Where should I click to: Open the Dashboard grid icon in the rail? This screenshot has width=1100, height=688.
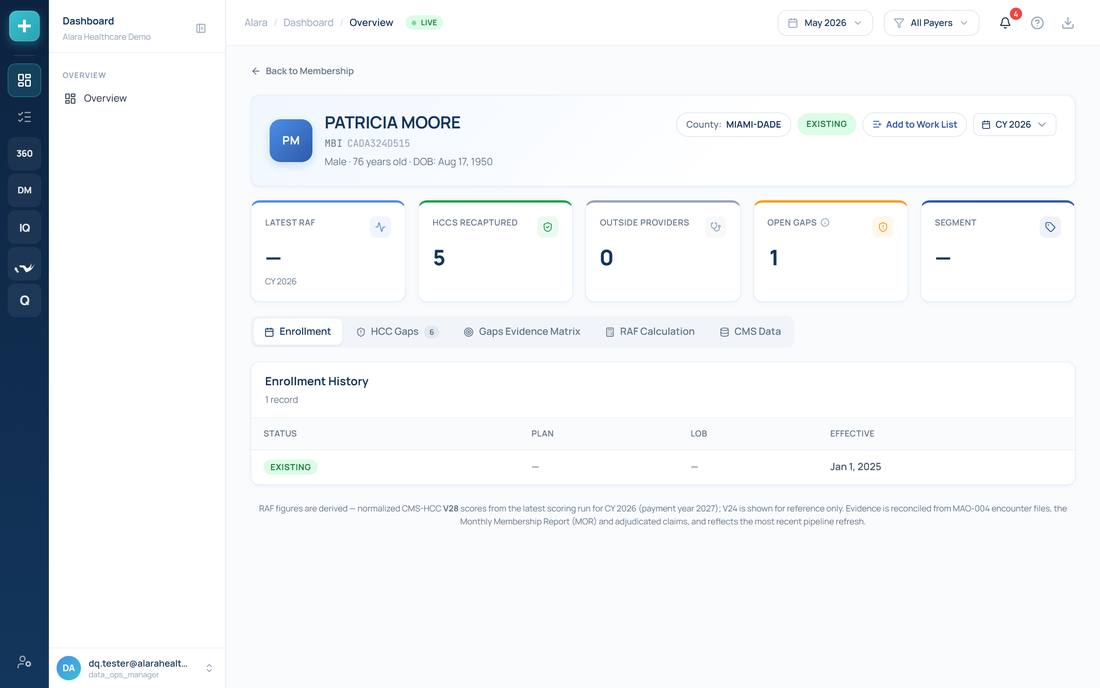(x=24, y=80)
